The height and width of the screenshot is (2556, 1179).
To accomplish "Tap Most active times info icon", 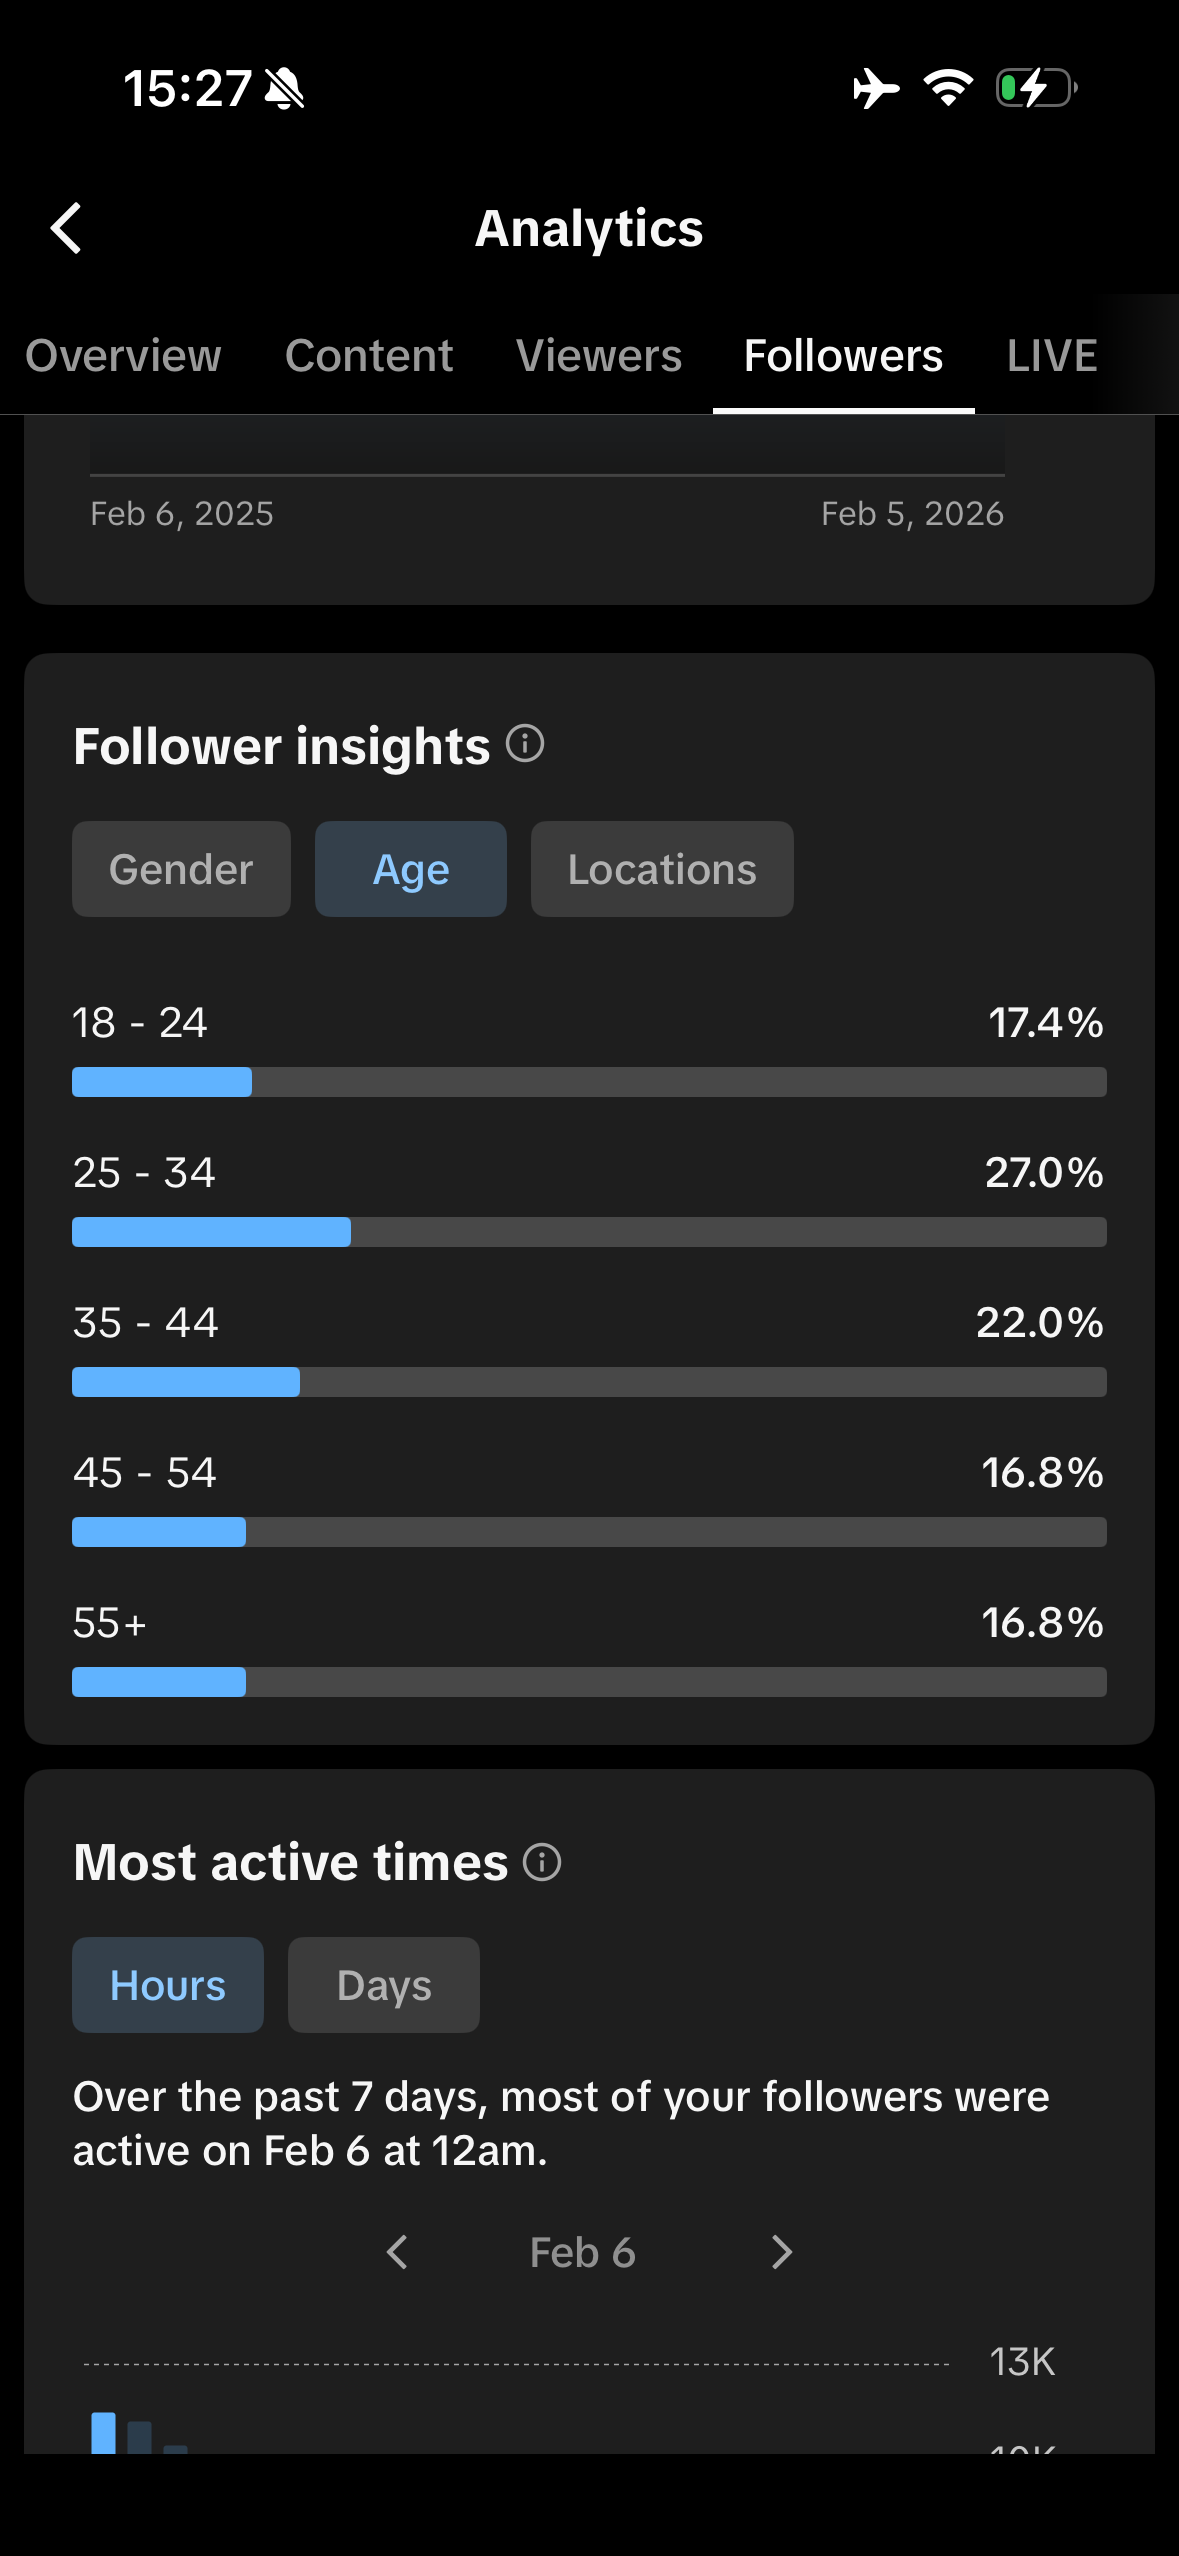I will point(542,1862).
